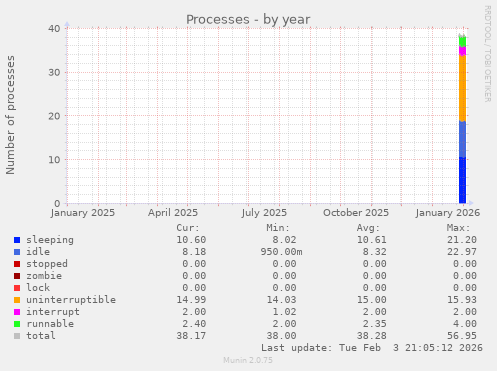Screen dimensions: 497x371
Task: Click the y-axis value 20
Action: [54, 116]
